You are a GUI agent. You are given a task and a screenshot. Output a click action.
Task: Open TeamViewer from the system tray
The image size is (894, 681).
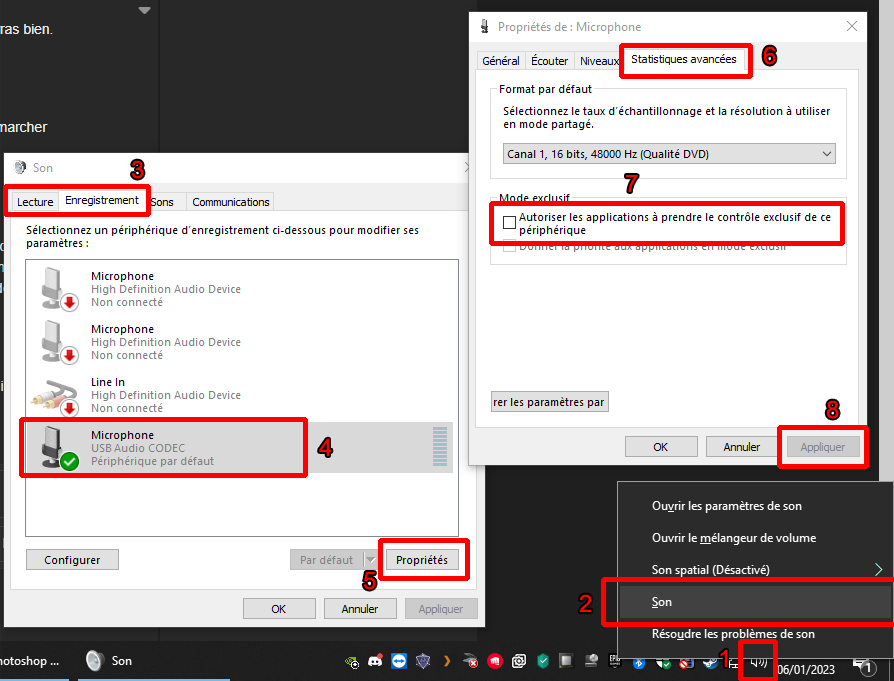point(400,661)
